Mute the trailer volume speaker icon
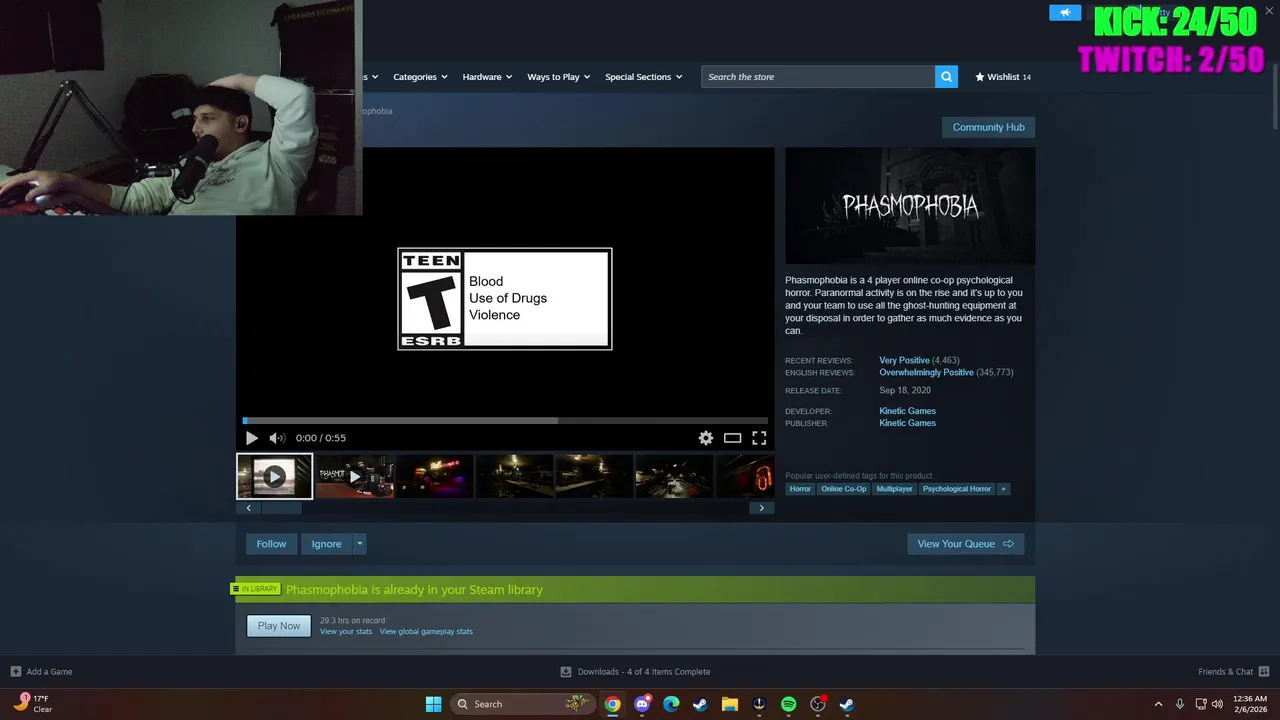Viewport: 1280px width, 720px height. click(277, 438)
